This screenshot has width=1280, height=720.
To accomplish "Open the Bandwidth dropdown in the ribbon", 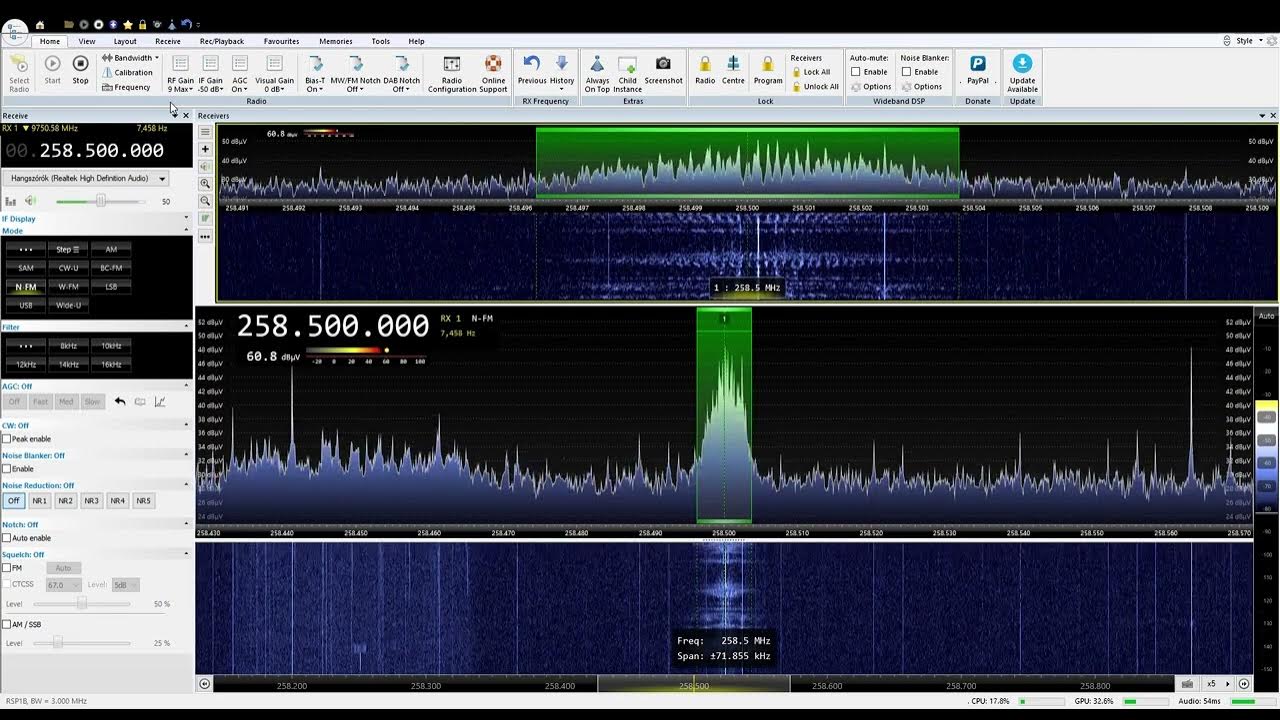I will point(132,58).
